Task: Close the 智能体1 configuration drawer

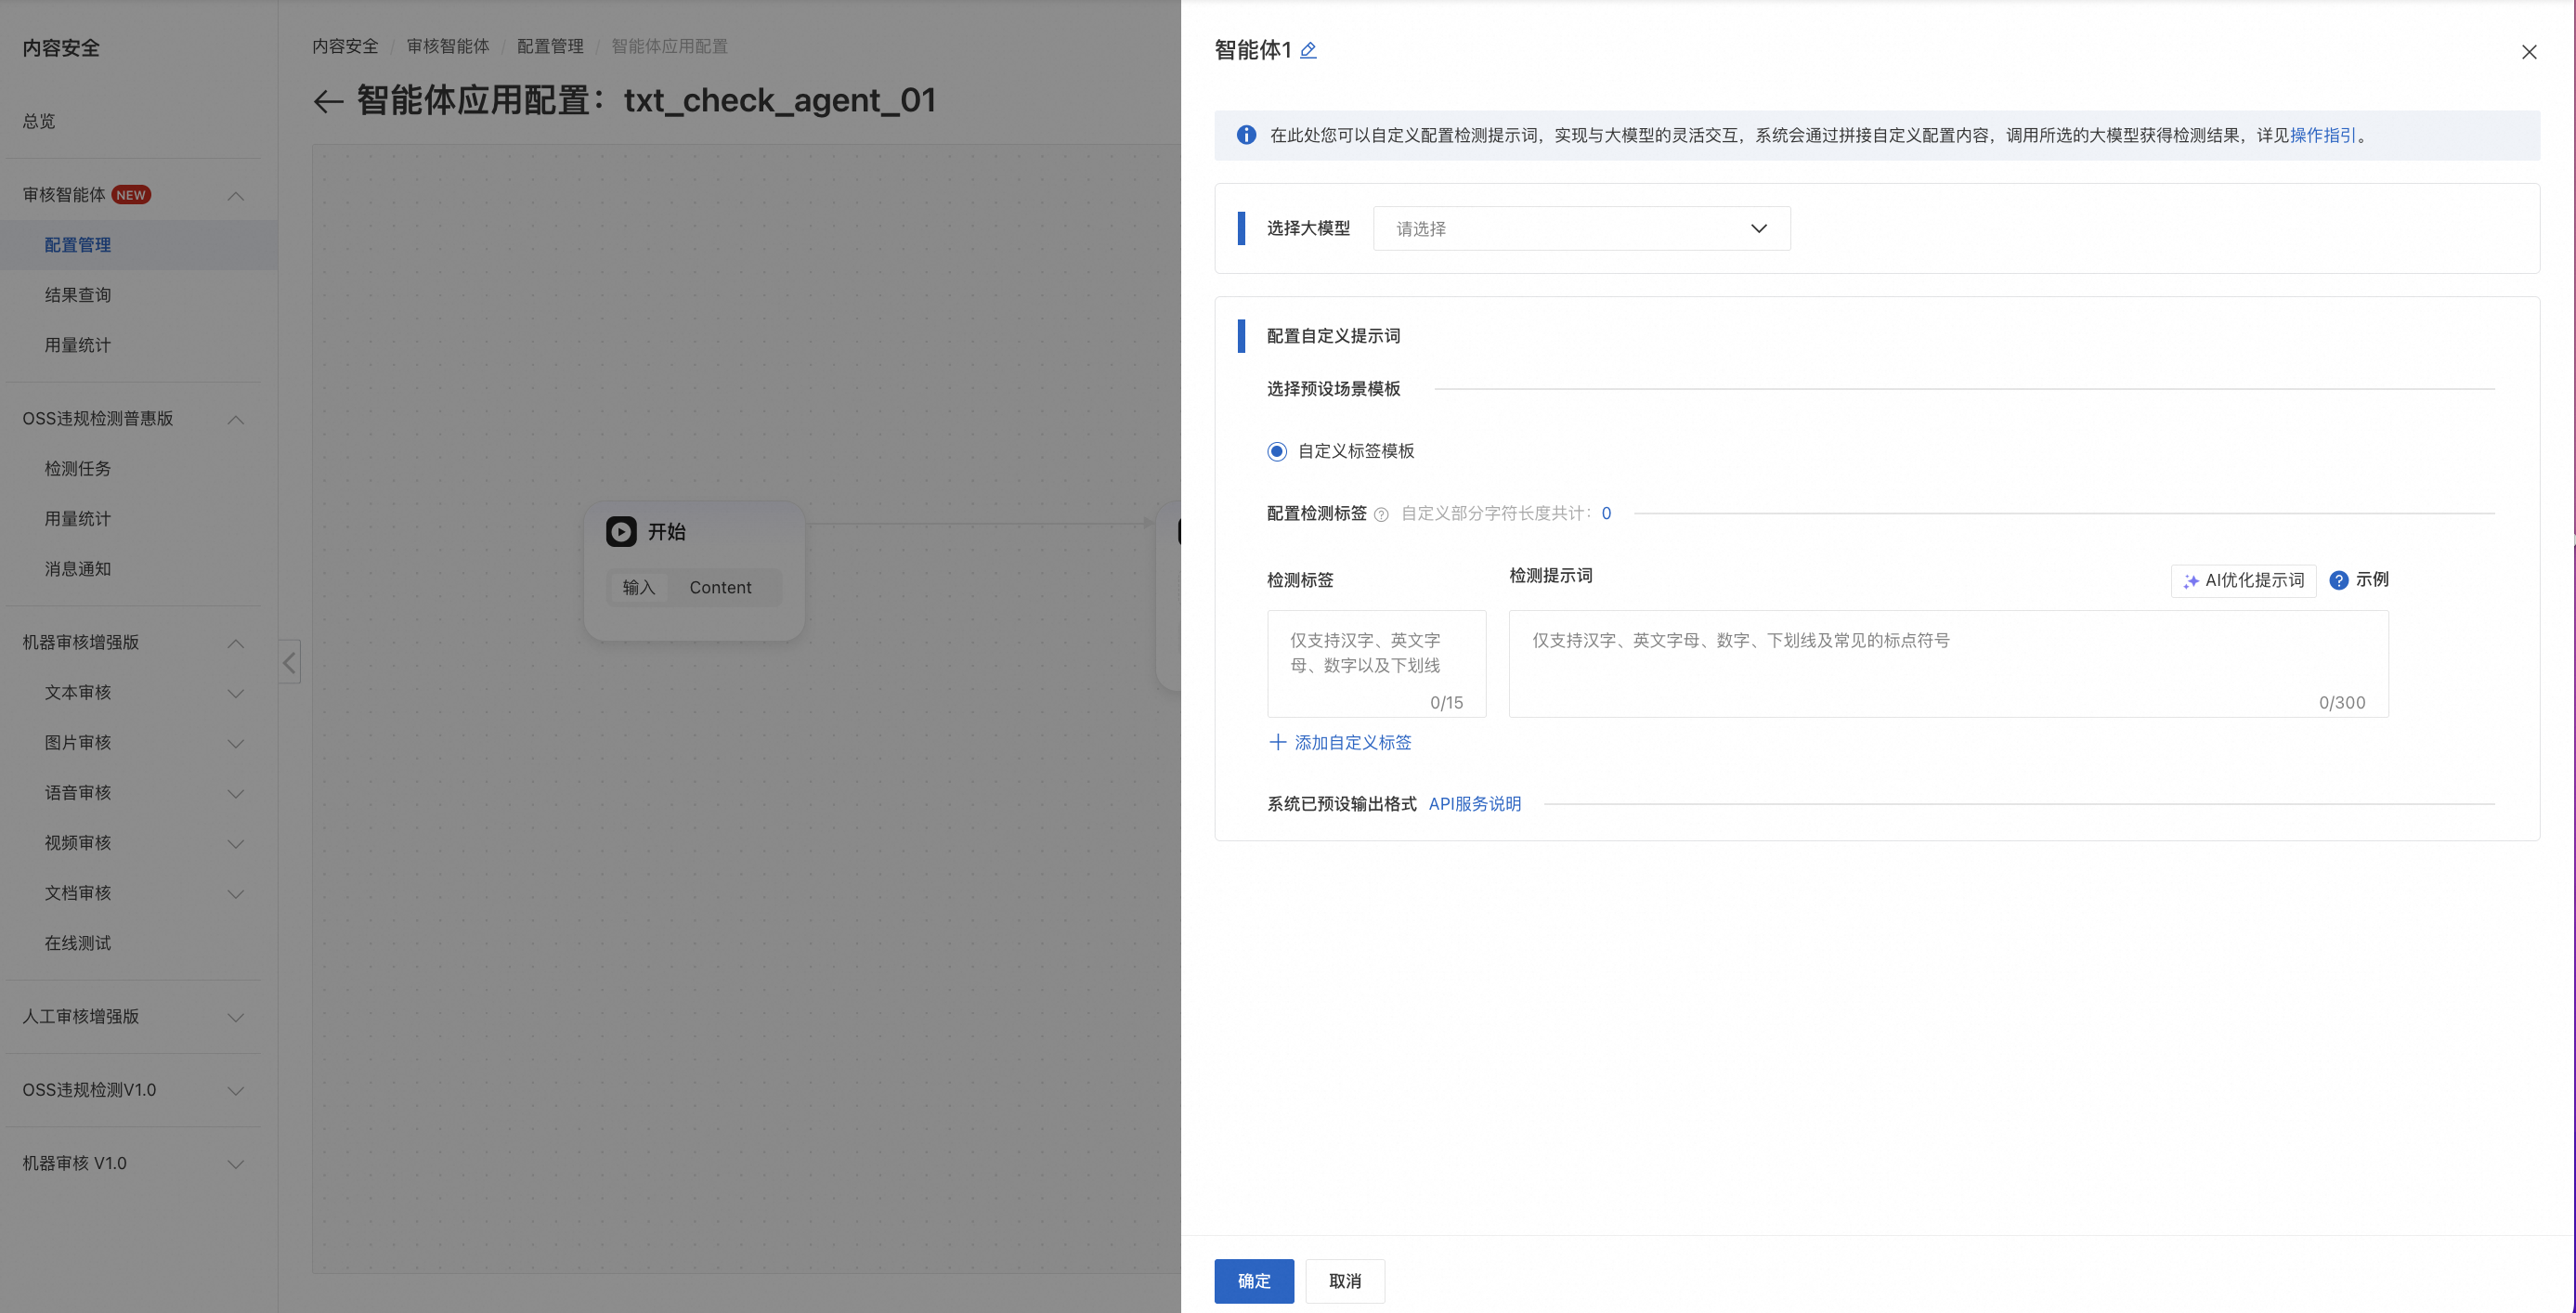Action: [x=2528, y=52]
